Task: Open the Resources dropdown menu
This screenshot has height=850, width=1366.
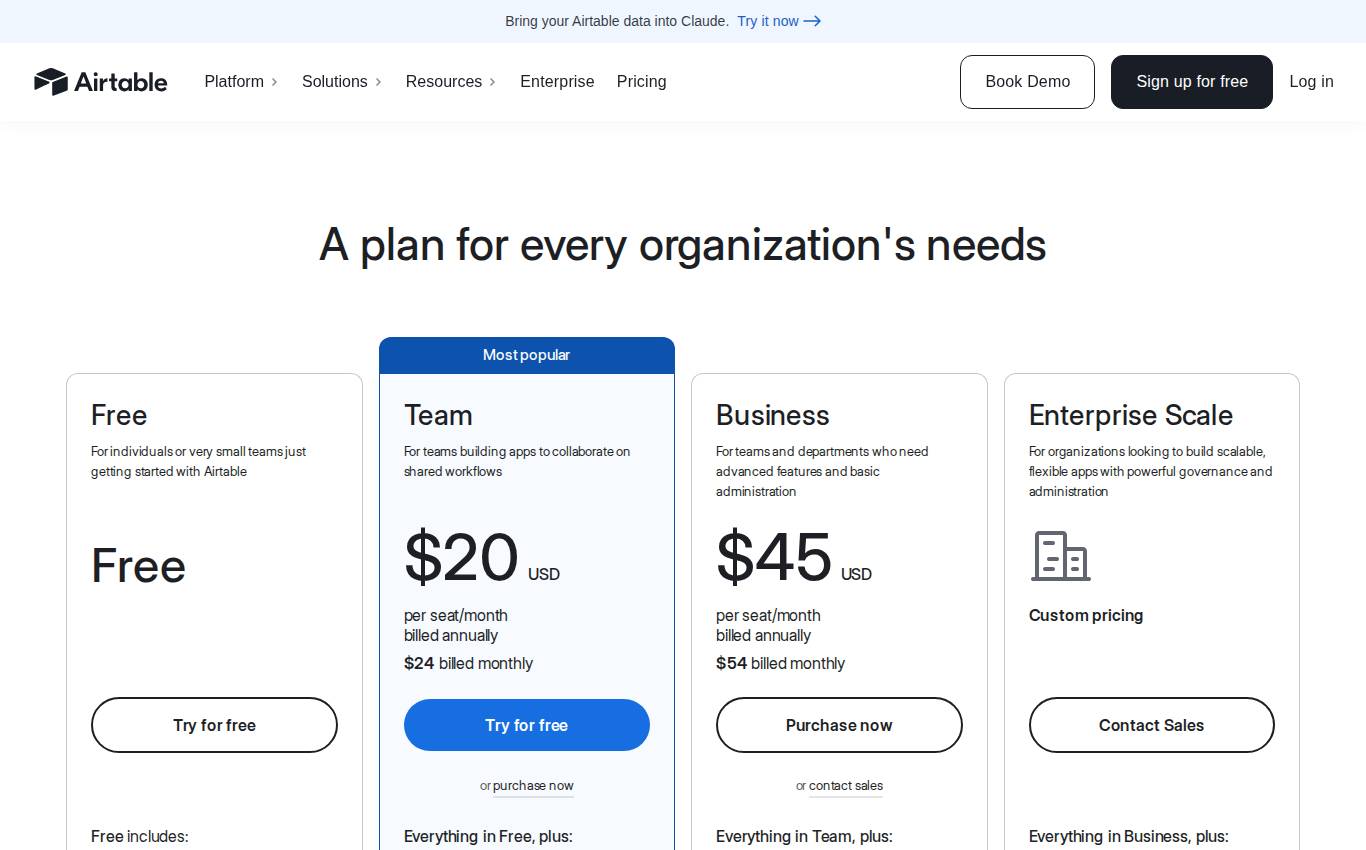Action: [451, 82]
